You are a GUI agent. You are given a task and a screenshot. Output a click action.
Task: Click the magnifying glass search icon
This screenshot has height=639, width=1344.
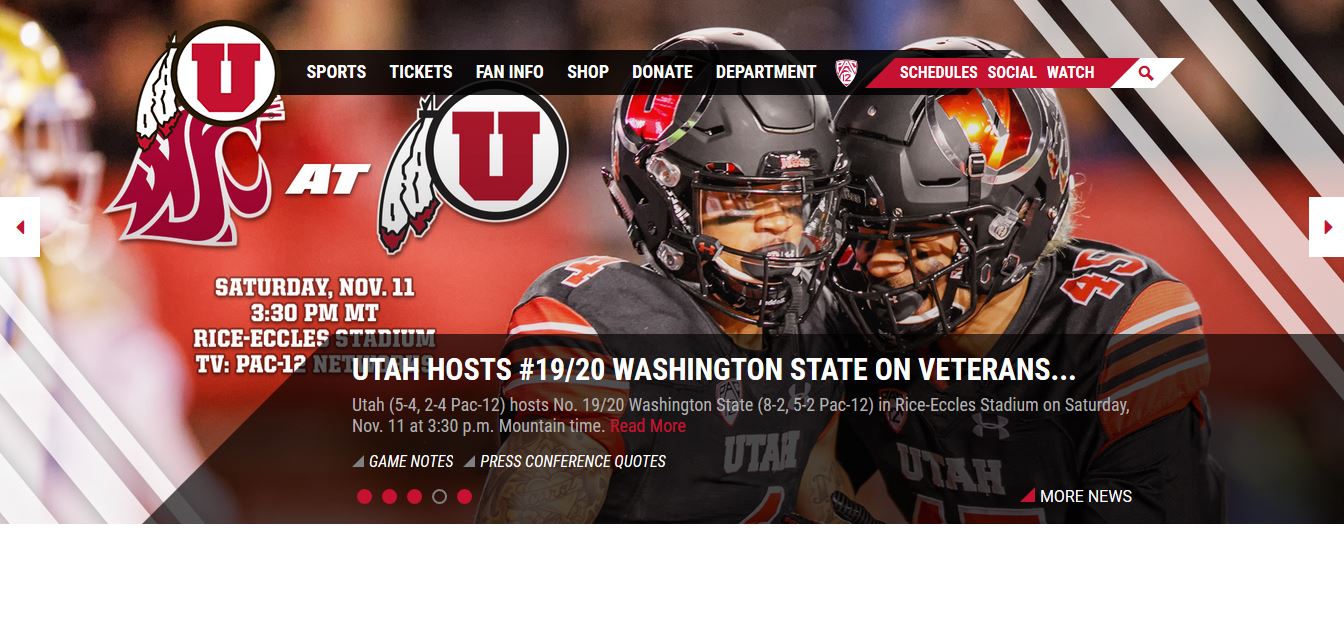coord(1146,73)
